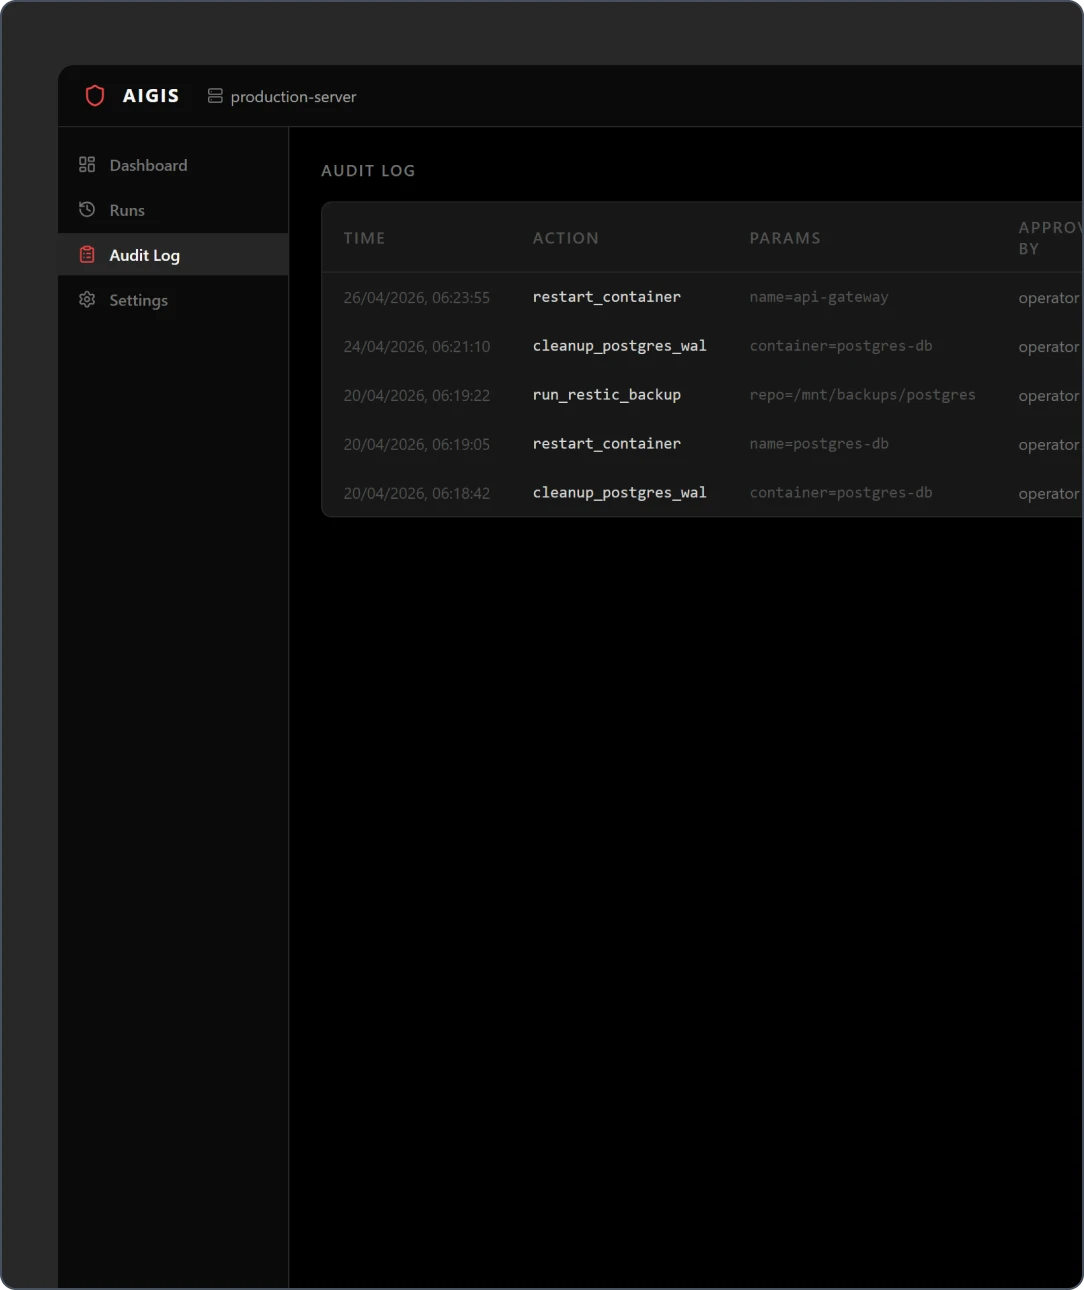1084x1290 pixels.
Task: Click the run_restic_backup action
Action: (607, 395)
